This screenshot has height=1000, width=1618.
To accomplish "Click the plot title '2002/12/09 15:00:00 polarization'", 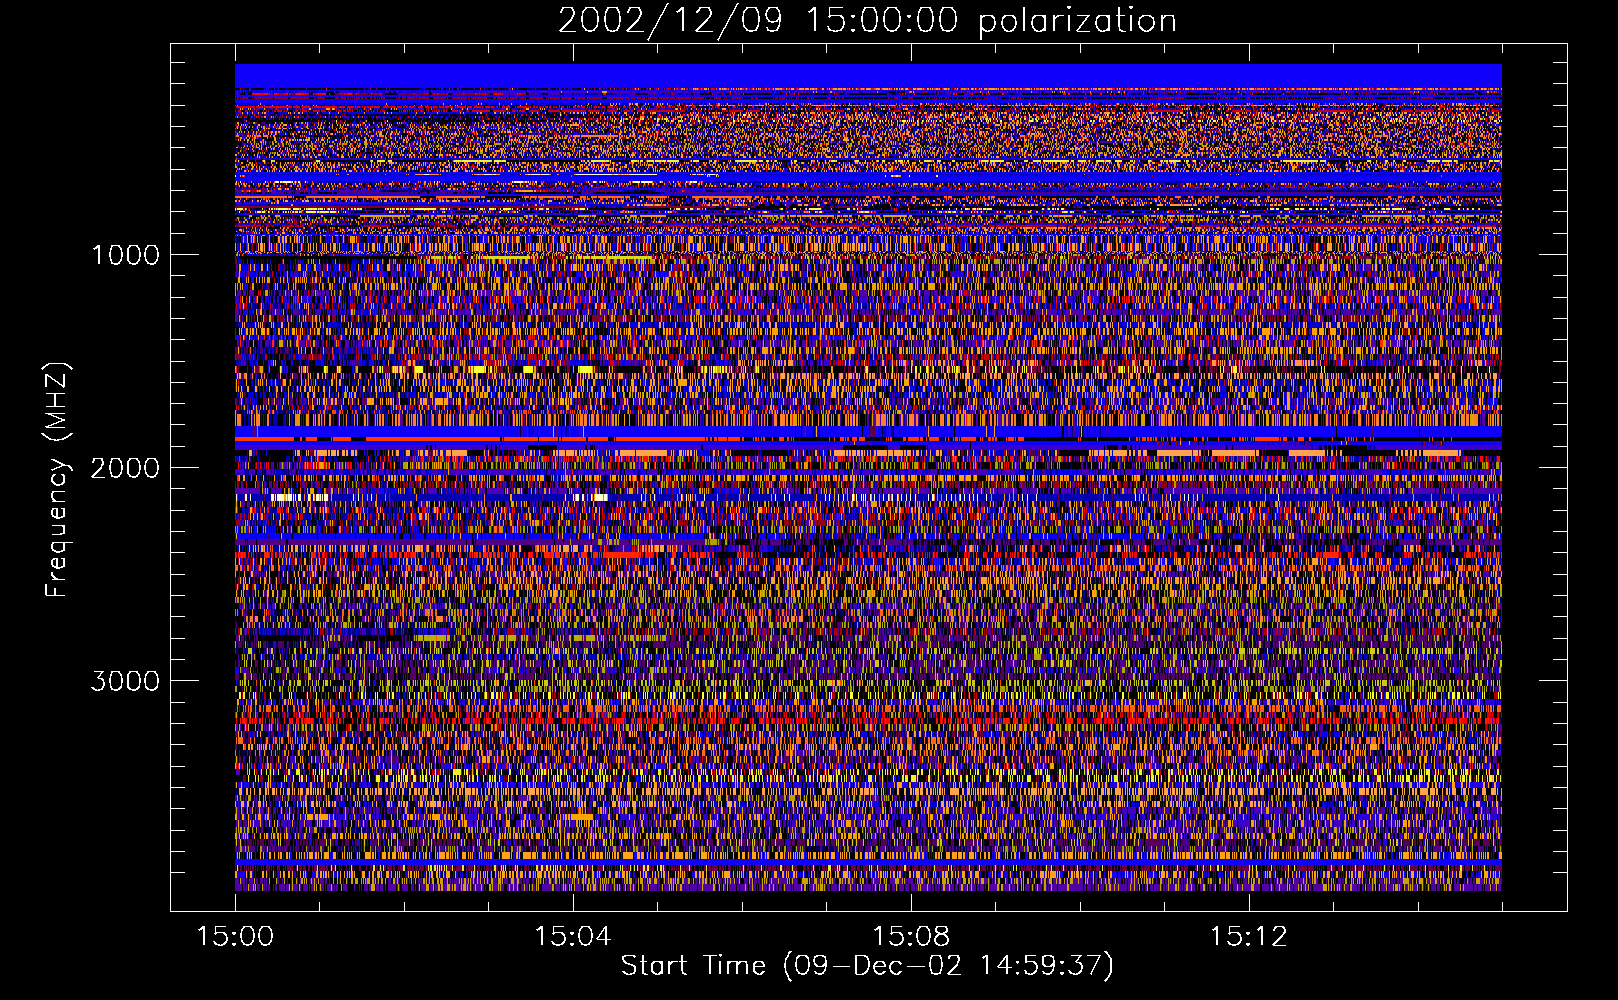I will click(x=867, y=21).
